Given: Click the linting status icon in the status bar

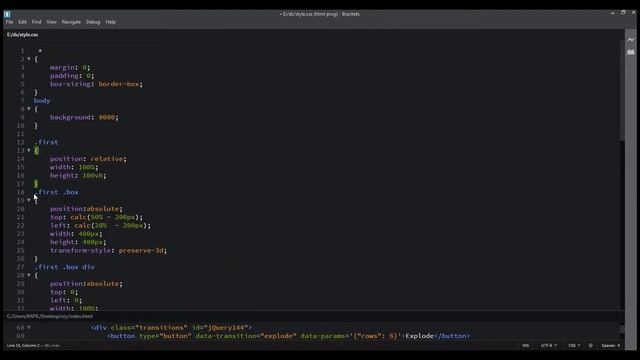Looking at the screenshot, I should (590, 346).
